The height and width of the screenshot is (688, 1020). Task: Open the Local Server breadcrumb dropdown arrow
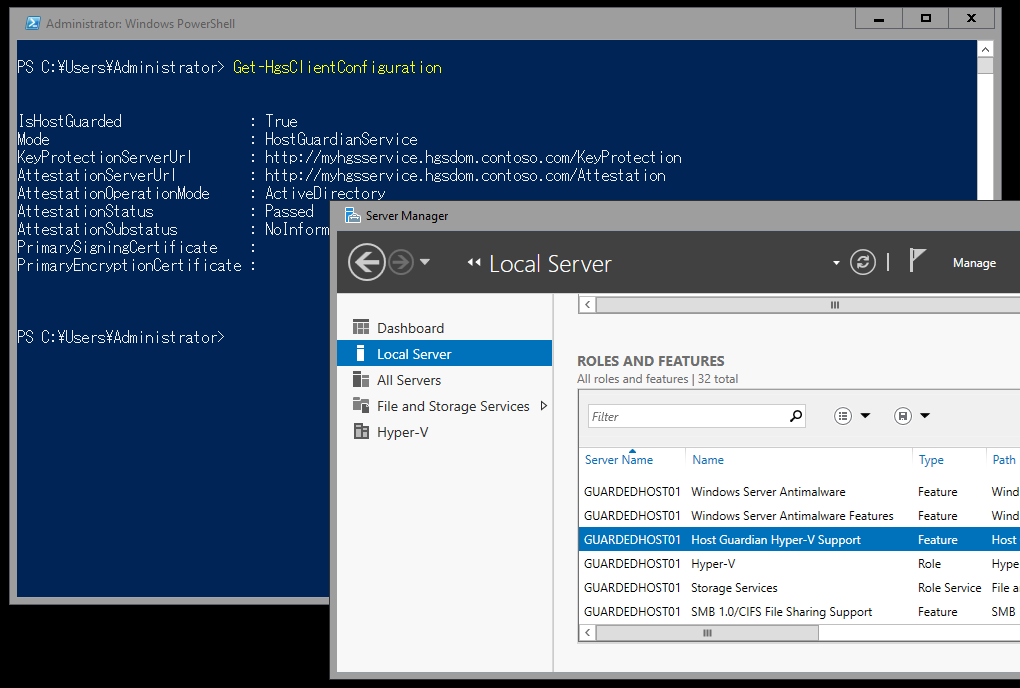pos(836,262)
